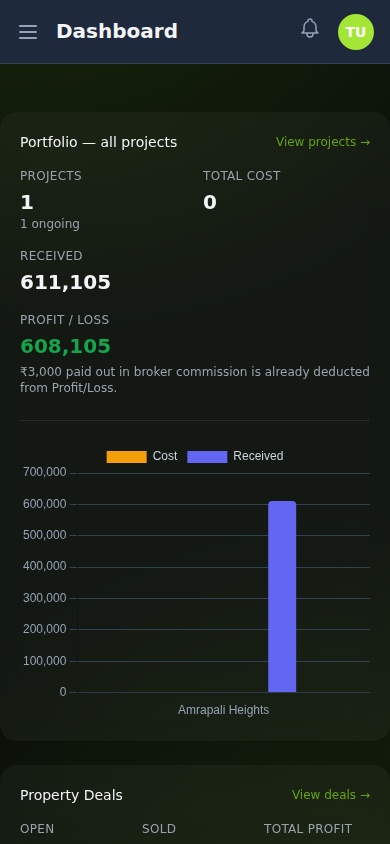The height and width of the screenshot is (844, 390).
Task: Select the Amrapali Heights received bar
Action: 282,596
